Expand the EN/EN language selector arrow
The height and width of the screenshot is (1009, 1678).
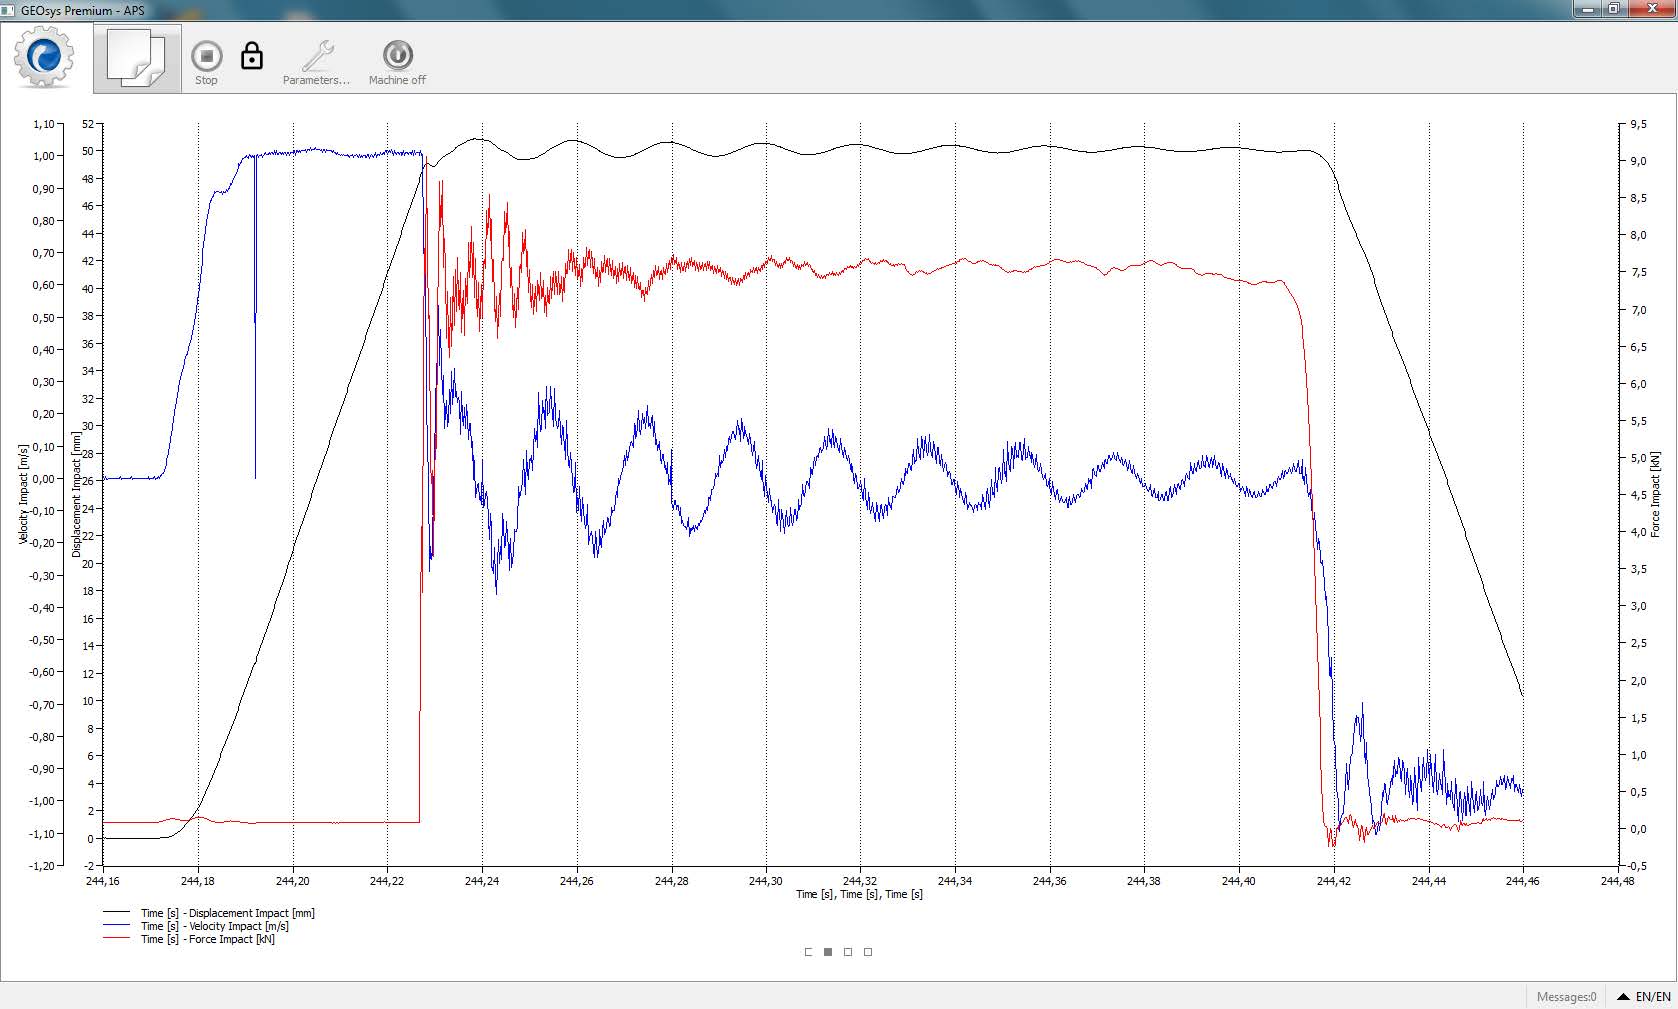tap(1623, 997)
